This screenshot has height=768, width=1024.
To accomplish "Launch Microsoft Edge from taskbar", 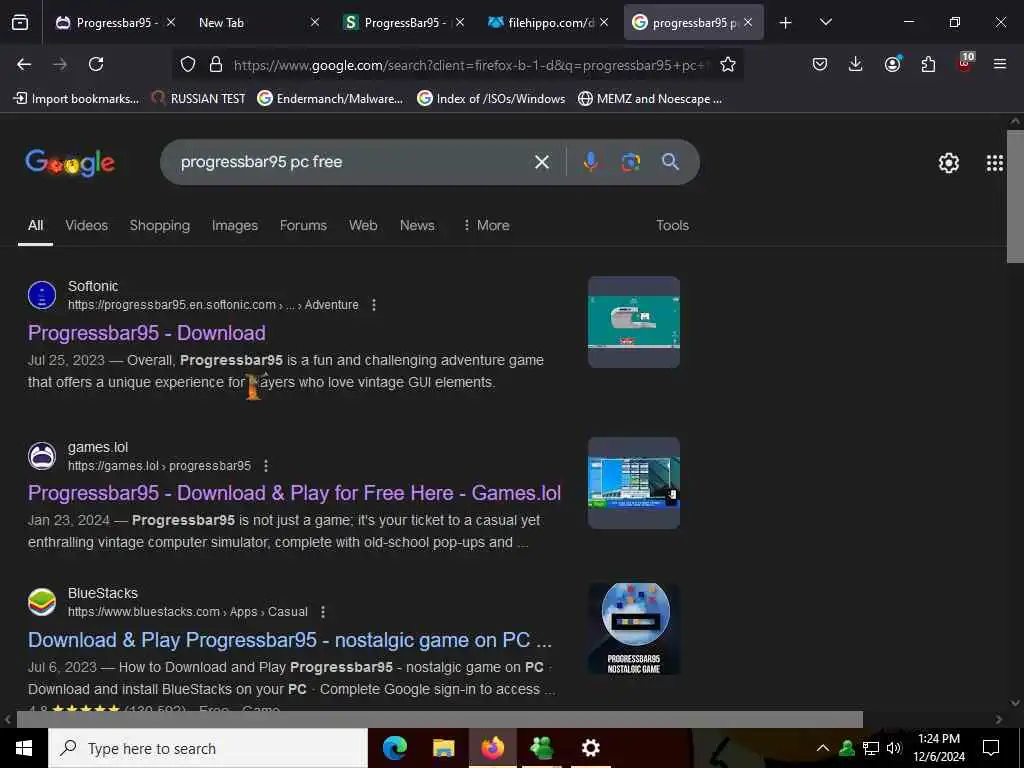I will 394,748.
